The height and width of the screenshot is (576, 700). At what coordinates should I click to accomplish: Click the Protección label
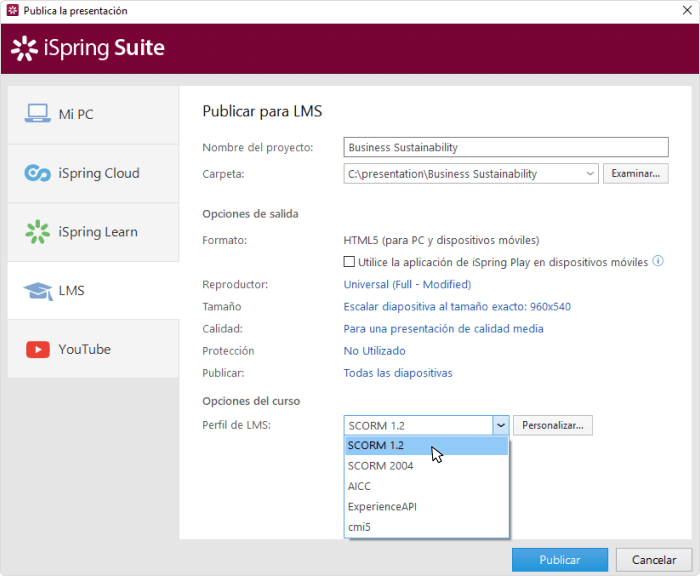pos(228,351)
